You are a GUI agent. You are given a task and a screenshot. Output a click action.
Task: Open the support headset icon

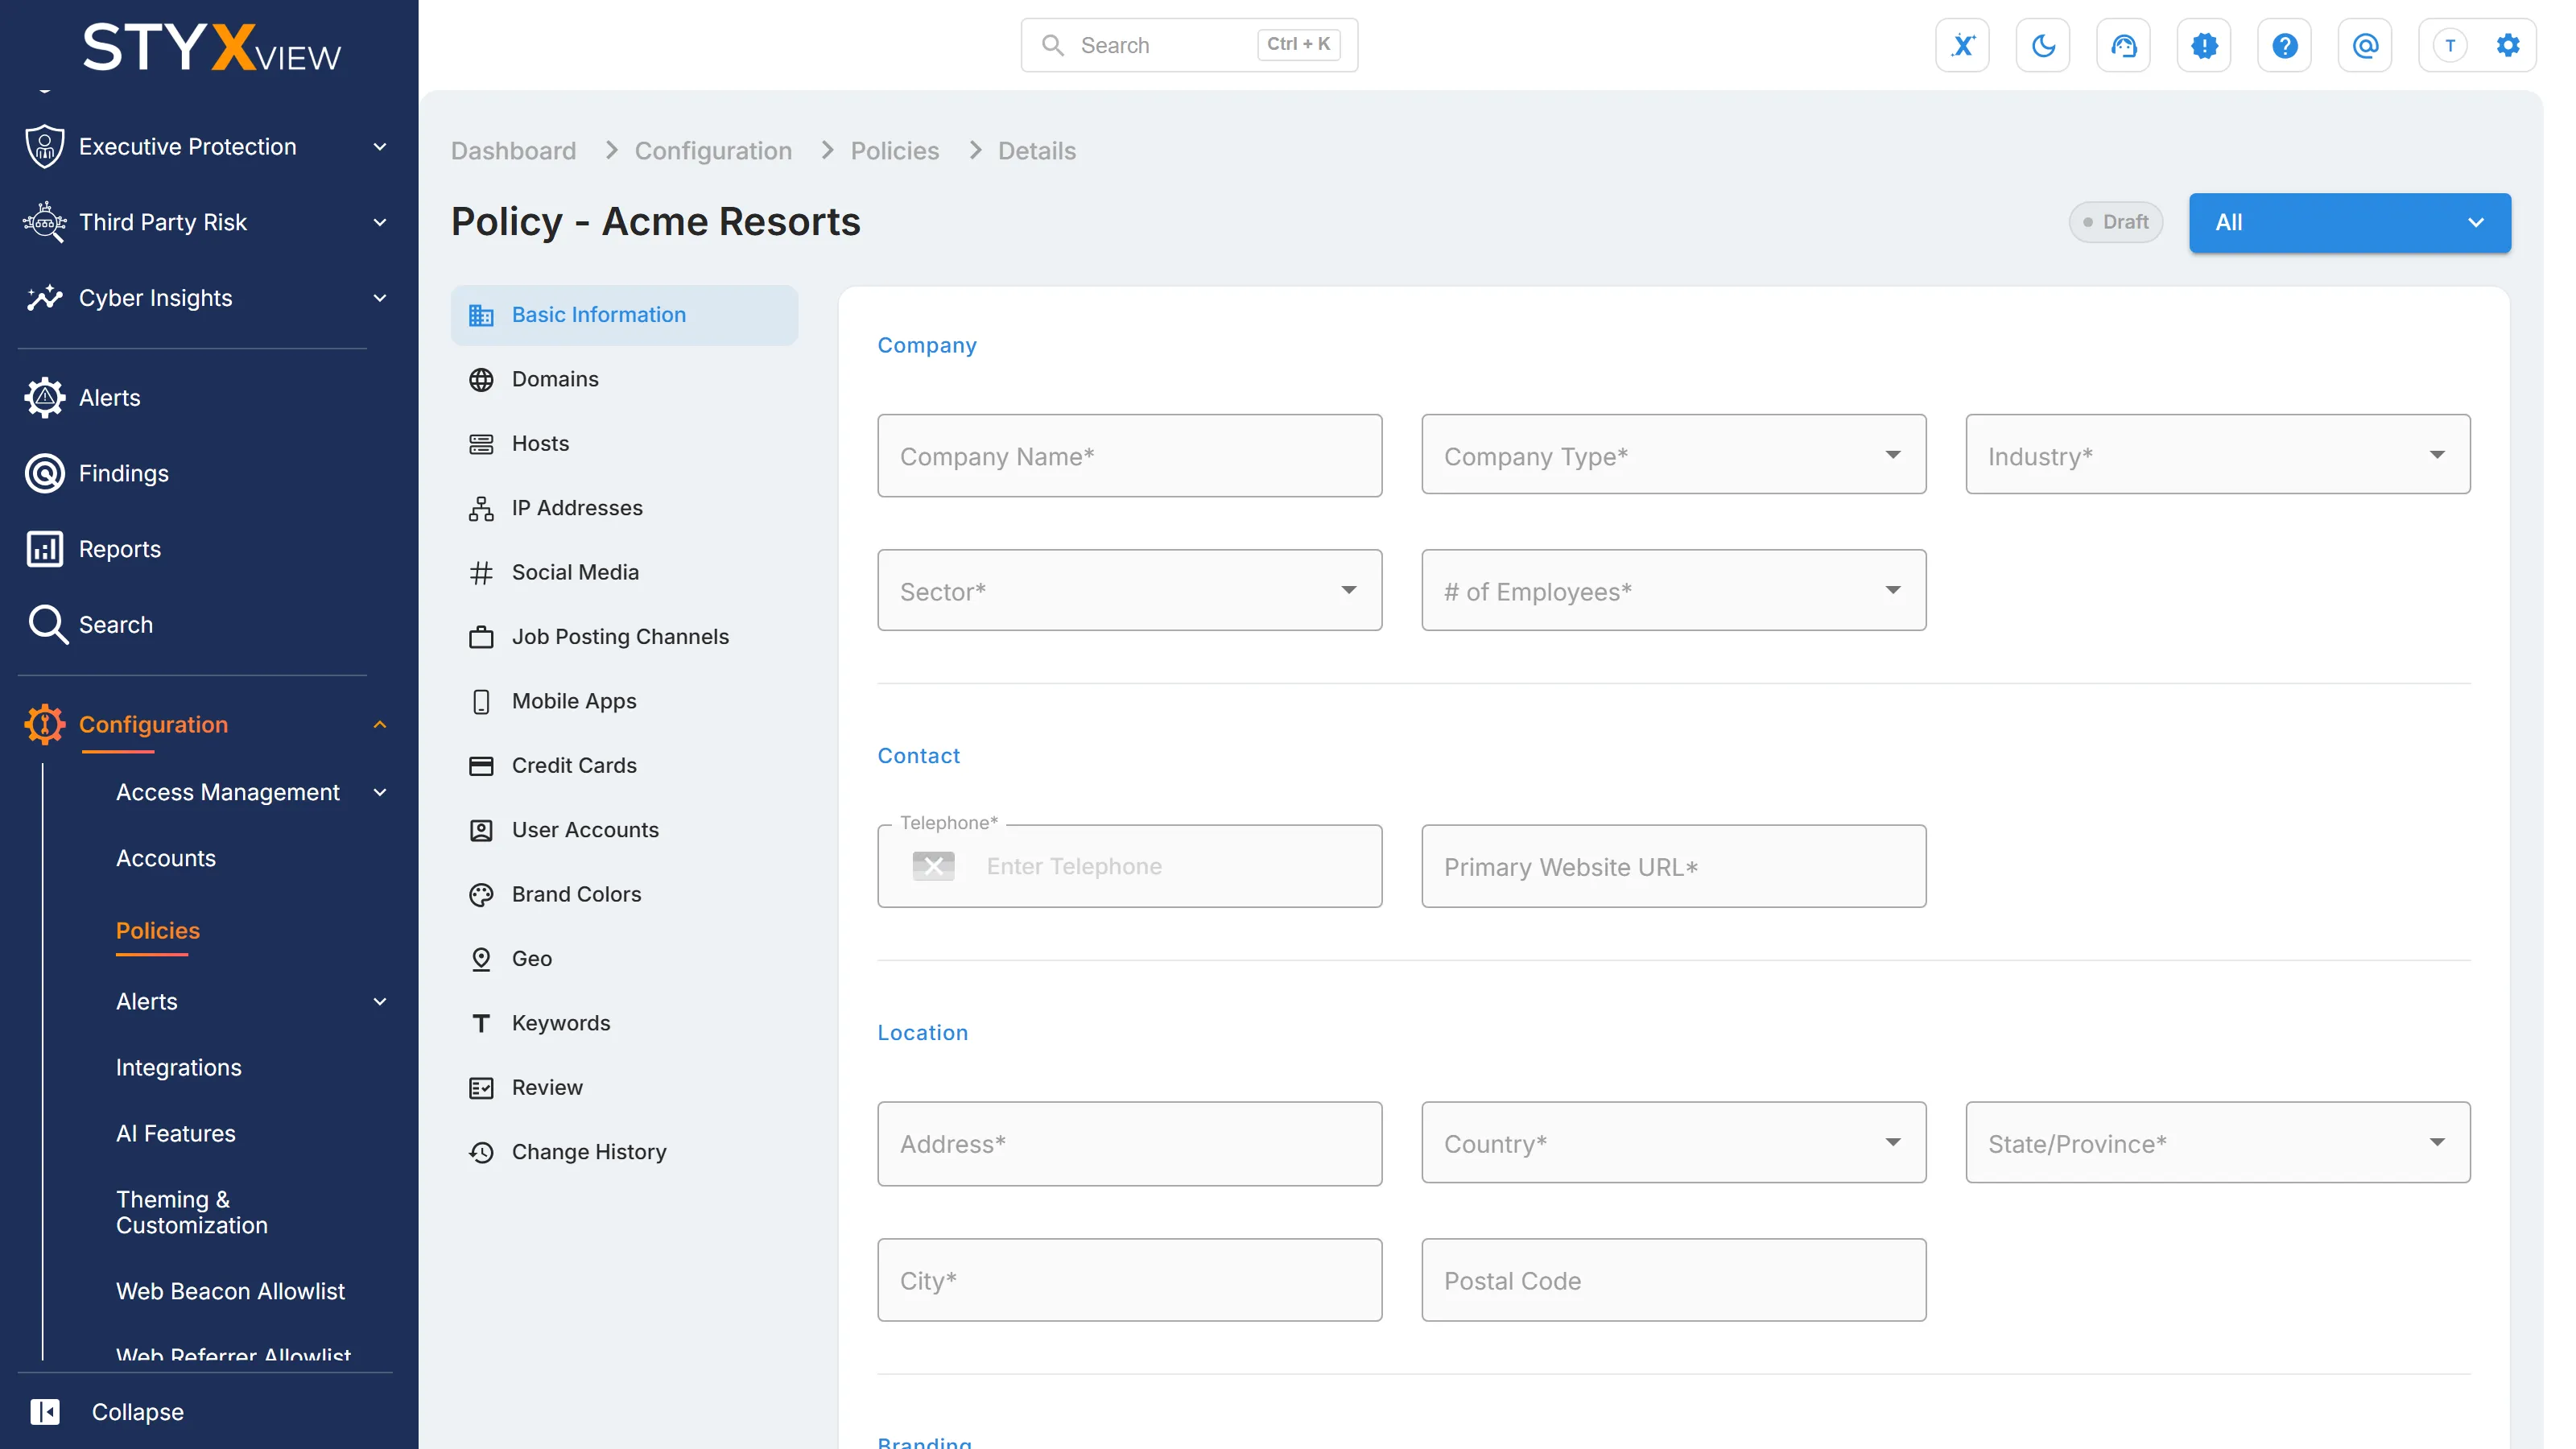pyautogui.click(x=2123, y=45)
